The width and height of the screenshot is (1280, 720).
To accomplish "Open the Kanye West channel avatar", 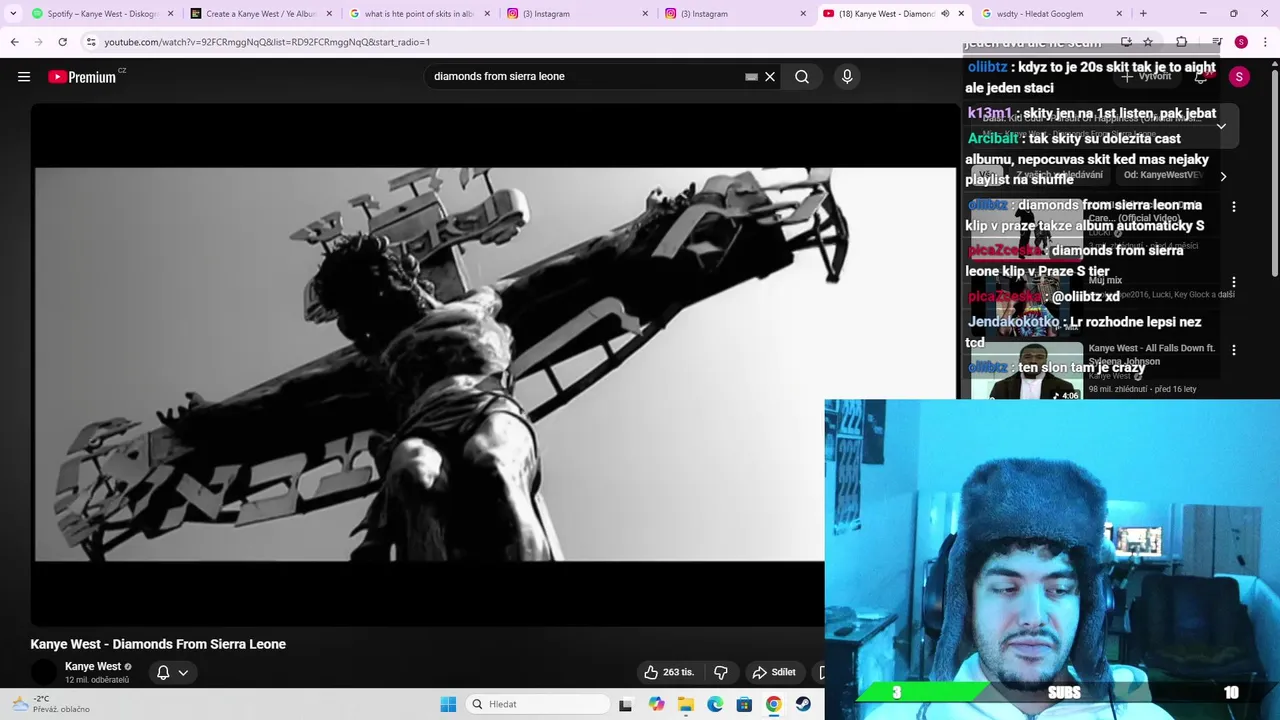I will tap(44, 672).
